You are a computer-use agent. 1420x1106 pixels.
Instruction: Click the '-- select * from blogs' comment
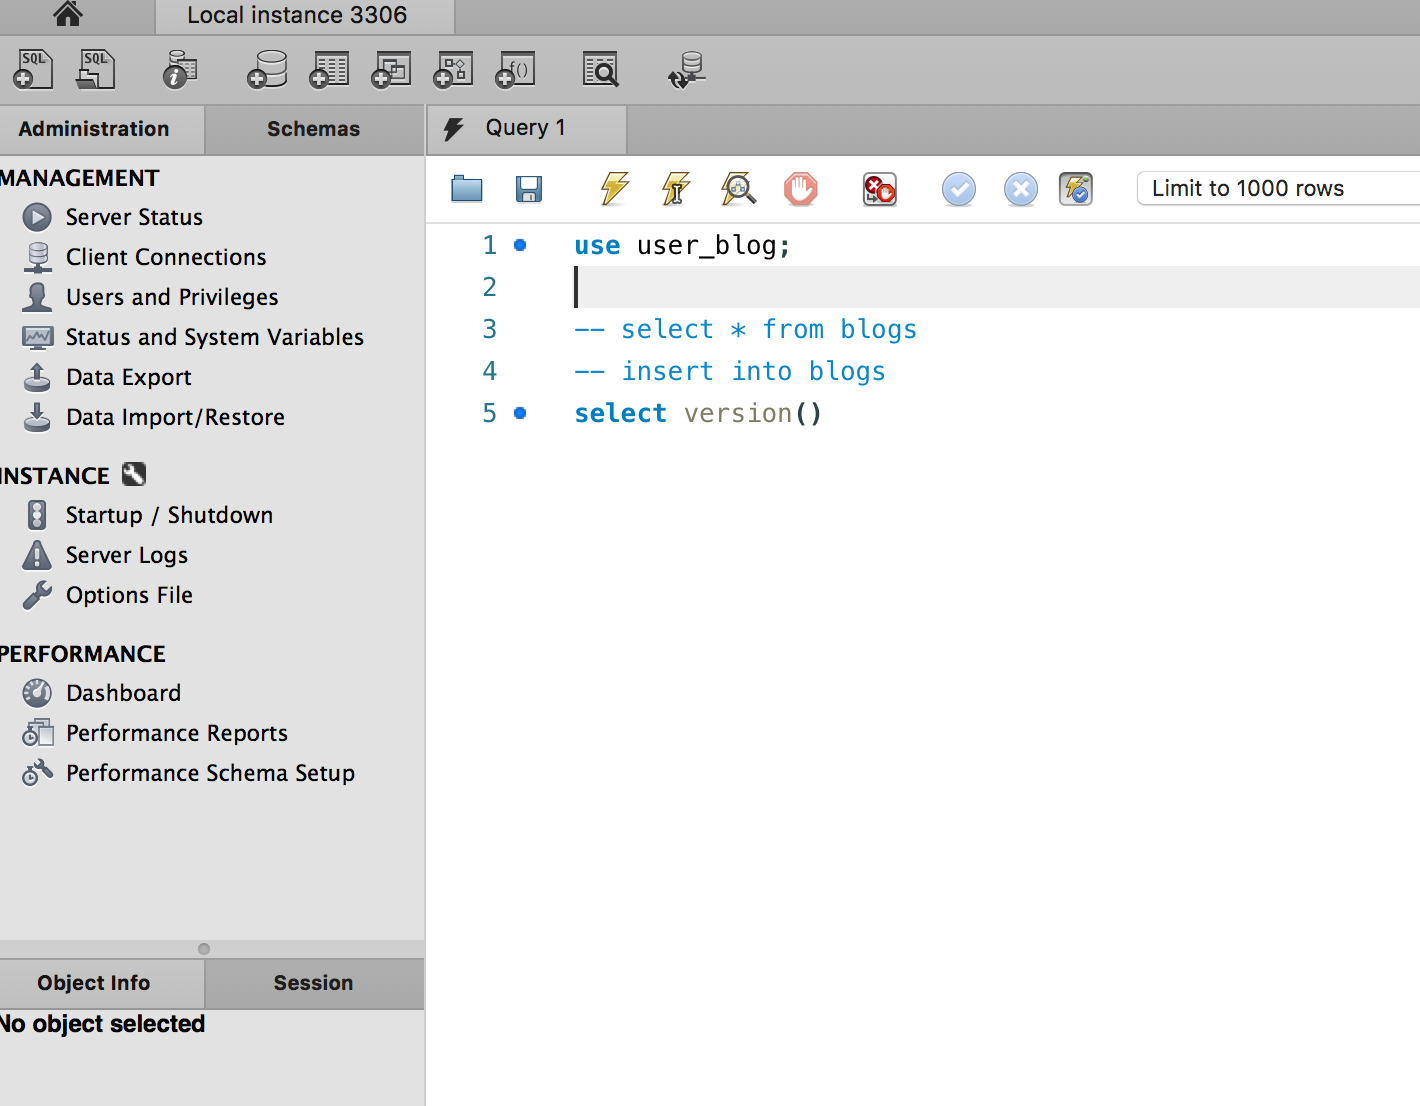click(745, 329)
